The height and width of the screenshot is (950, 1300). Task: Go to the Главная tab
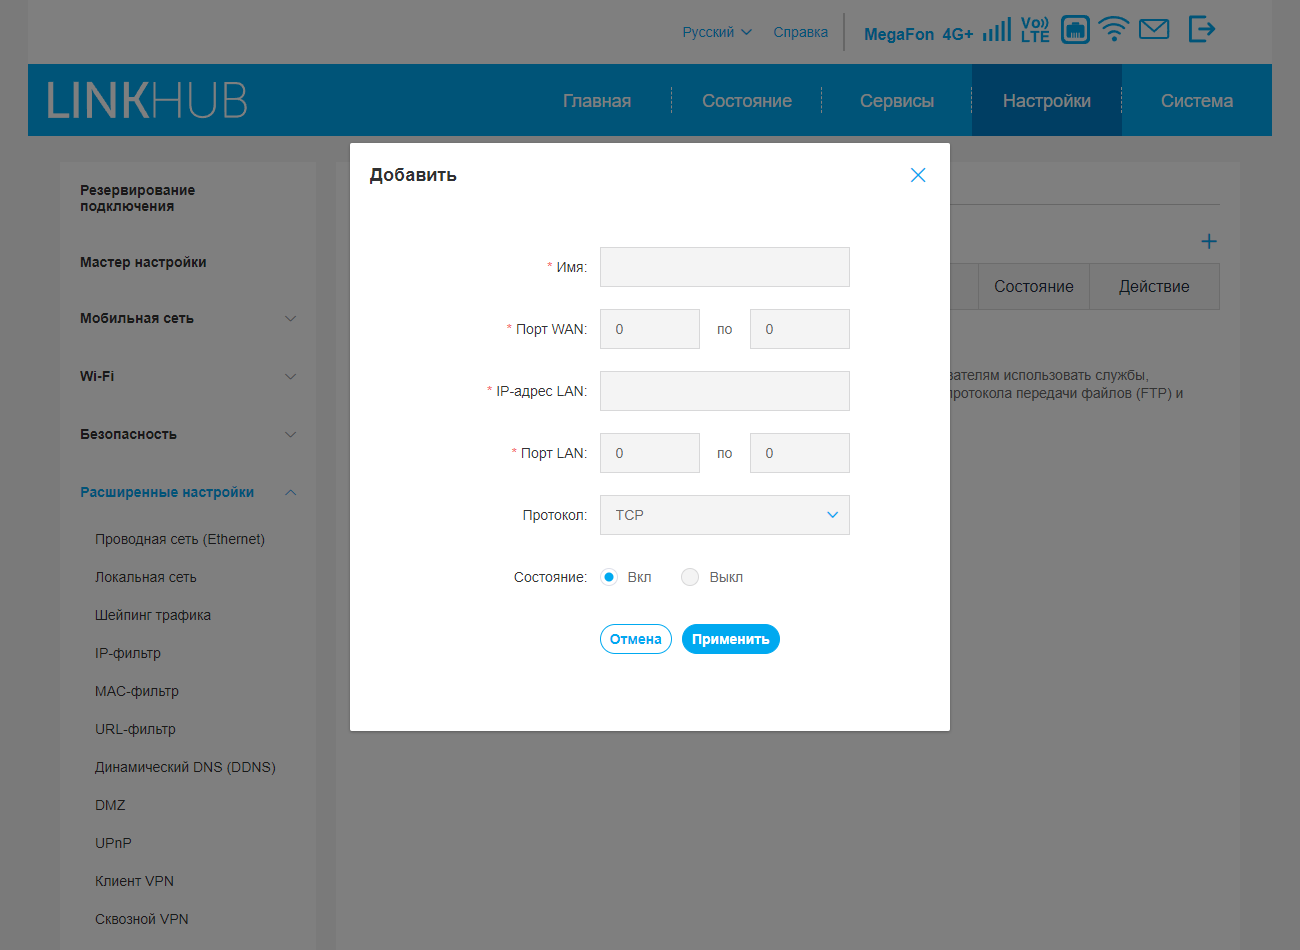pos(597,100)
